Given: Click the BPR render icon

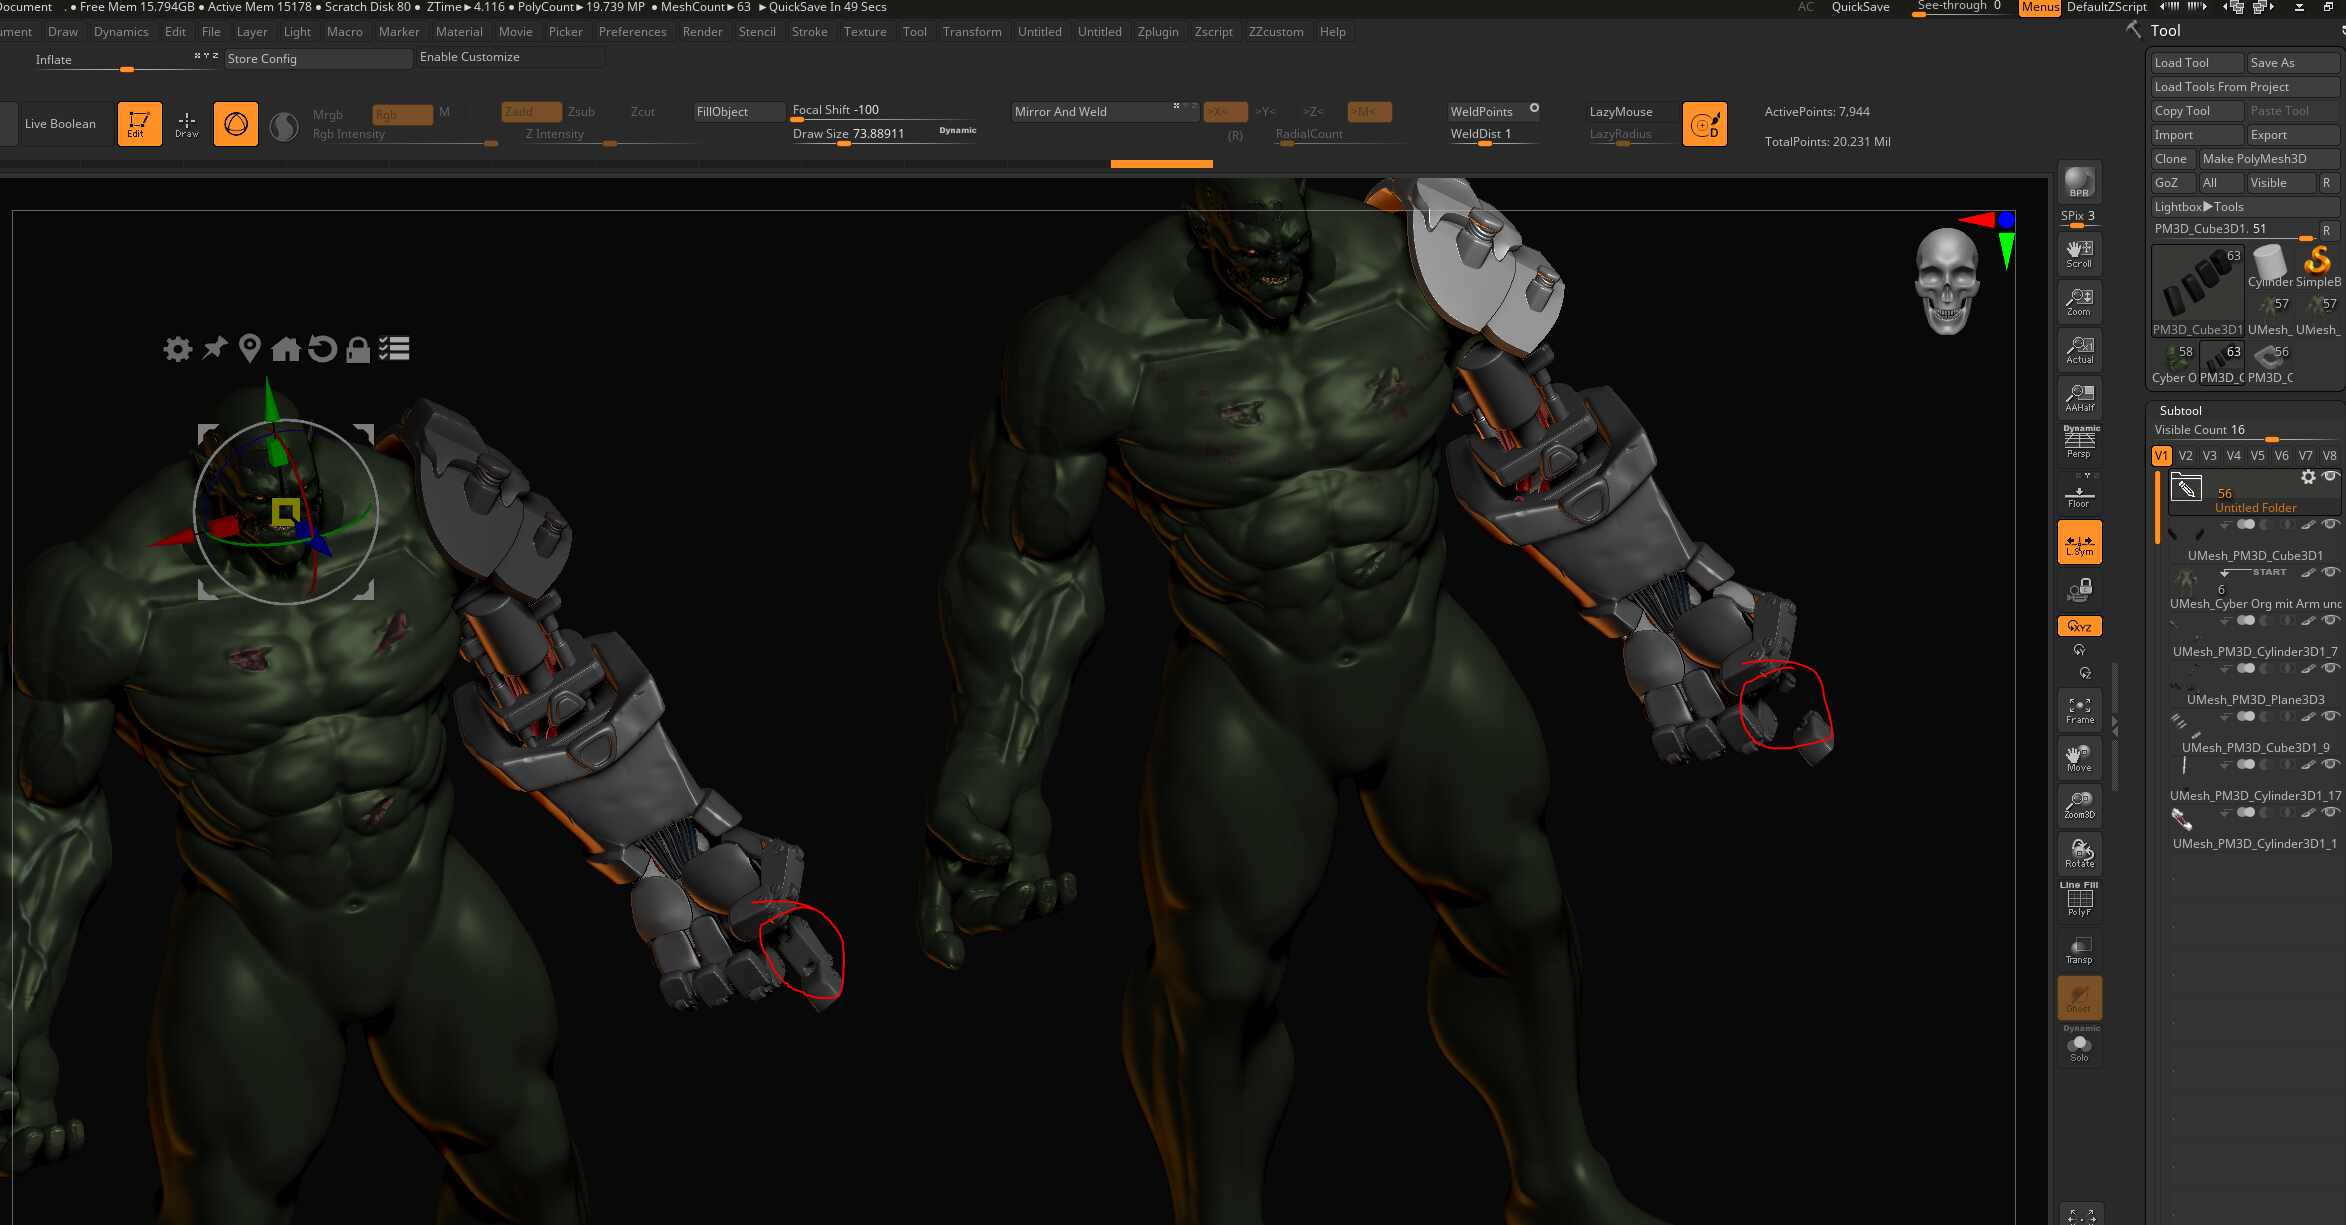Looking at the screenshot, I should tap(2079, 182).
